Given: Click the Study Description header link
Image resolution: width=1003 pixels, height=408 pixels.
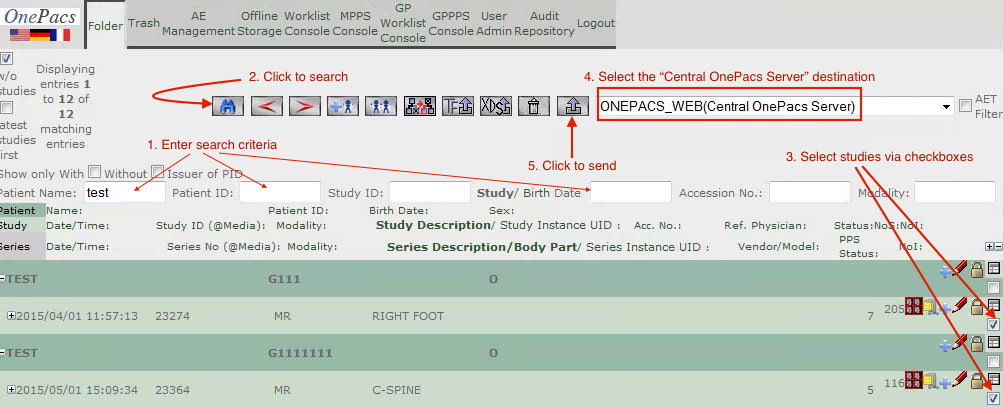Looking at the screenshot, I should click(x=433, y=225).
